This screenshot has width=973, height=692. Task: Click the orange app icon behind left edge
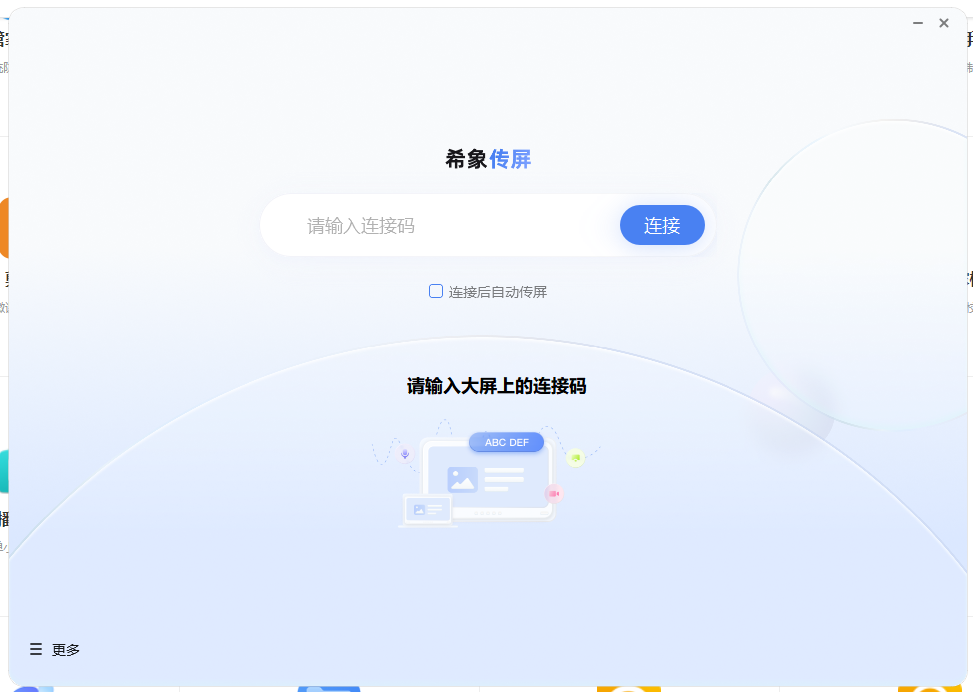[4, 228]
